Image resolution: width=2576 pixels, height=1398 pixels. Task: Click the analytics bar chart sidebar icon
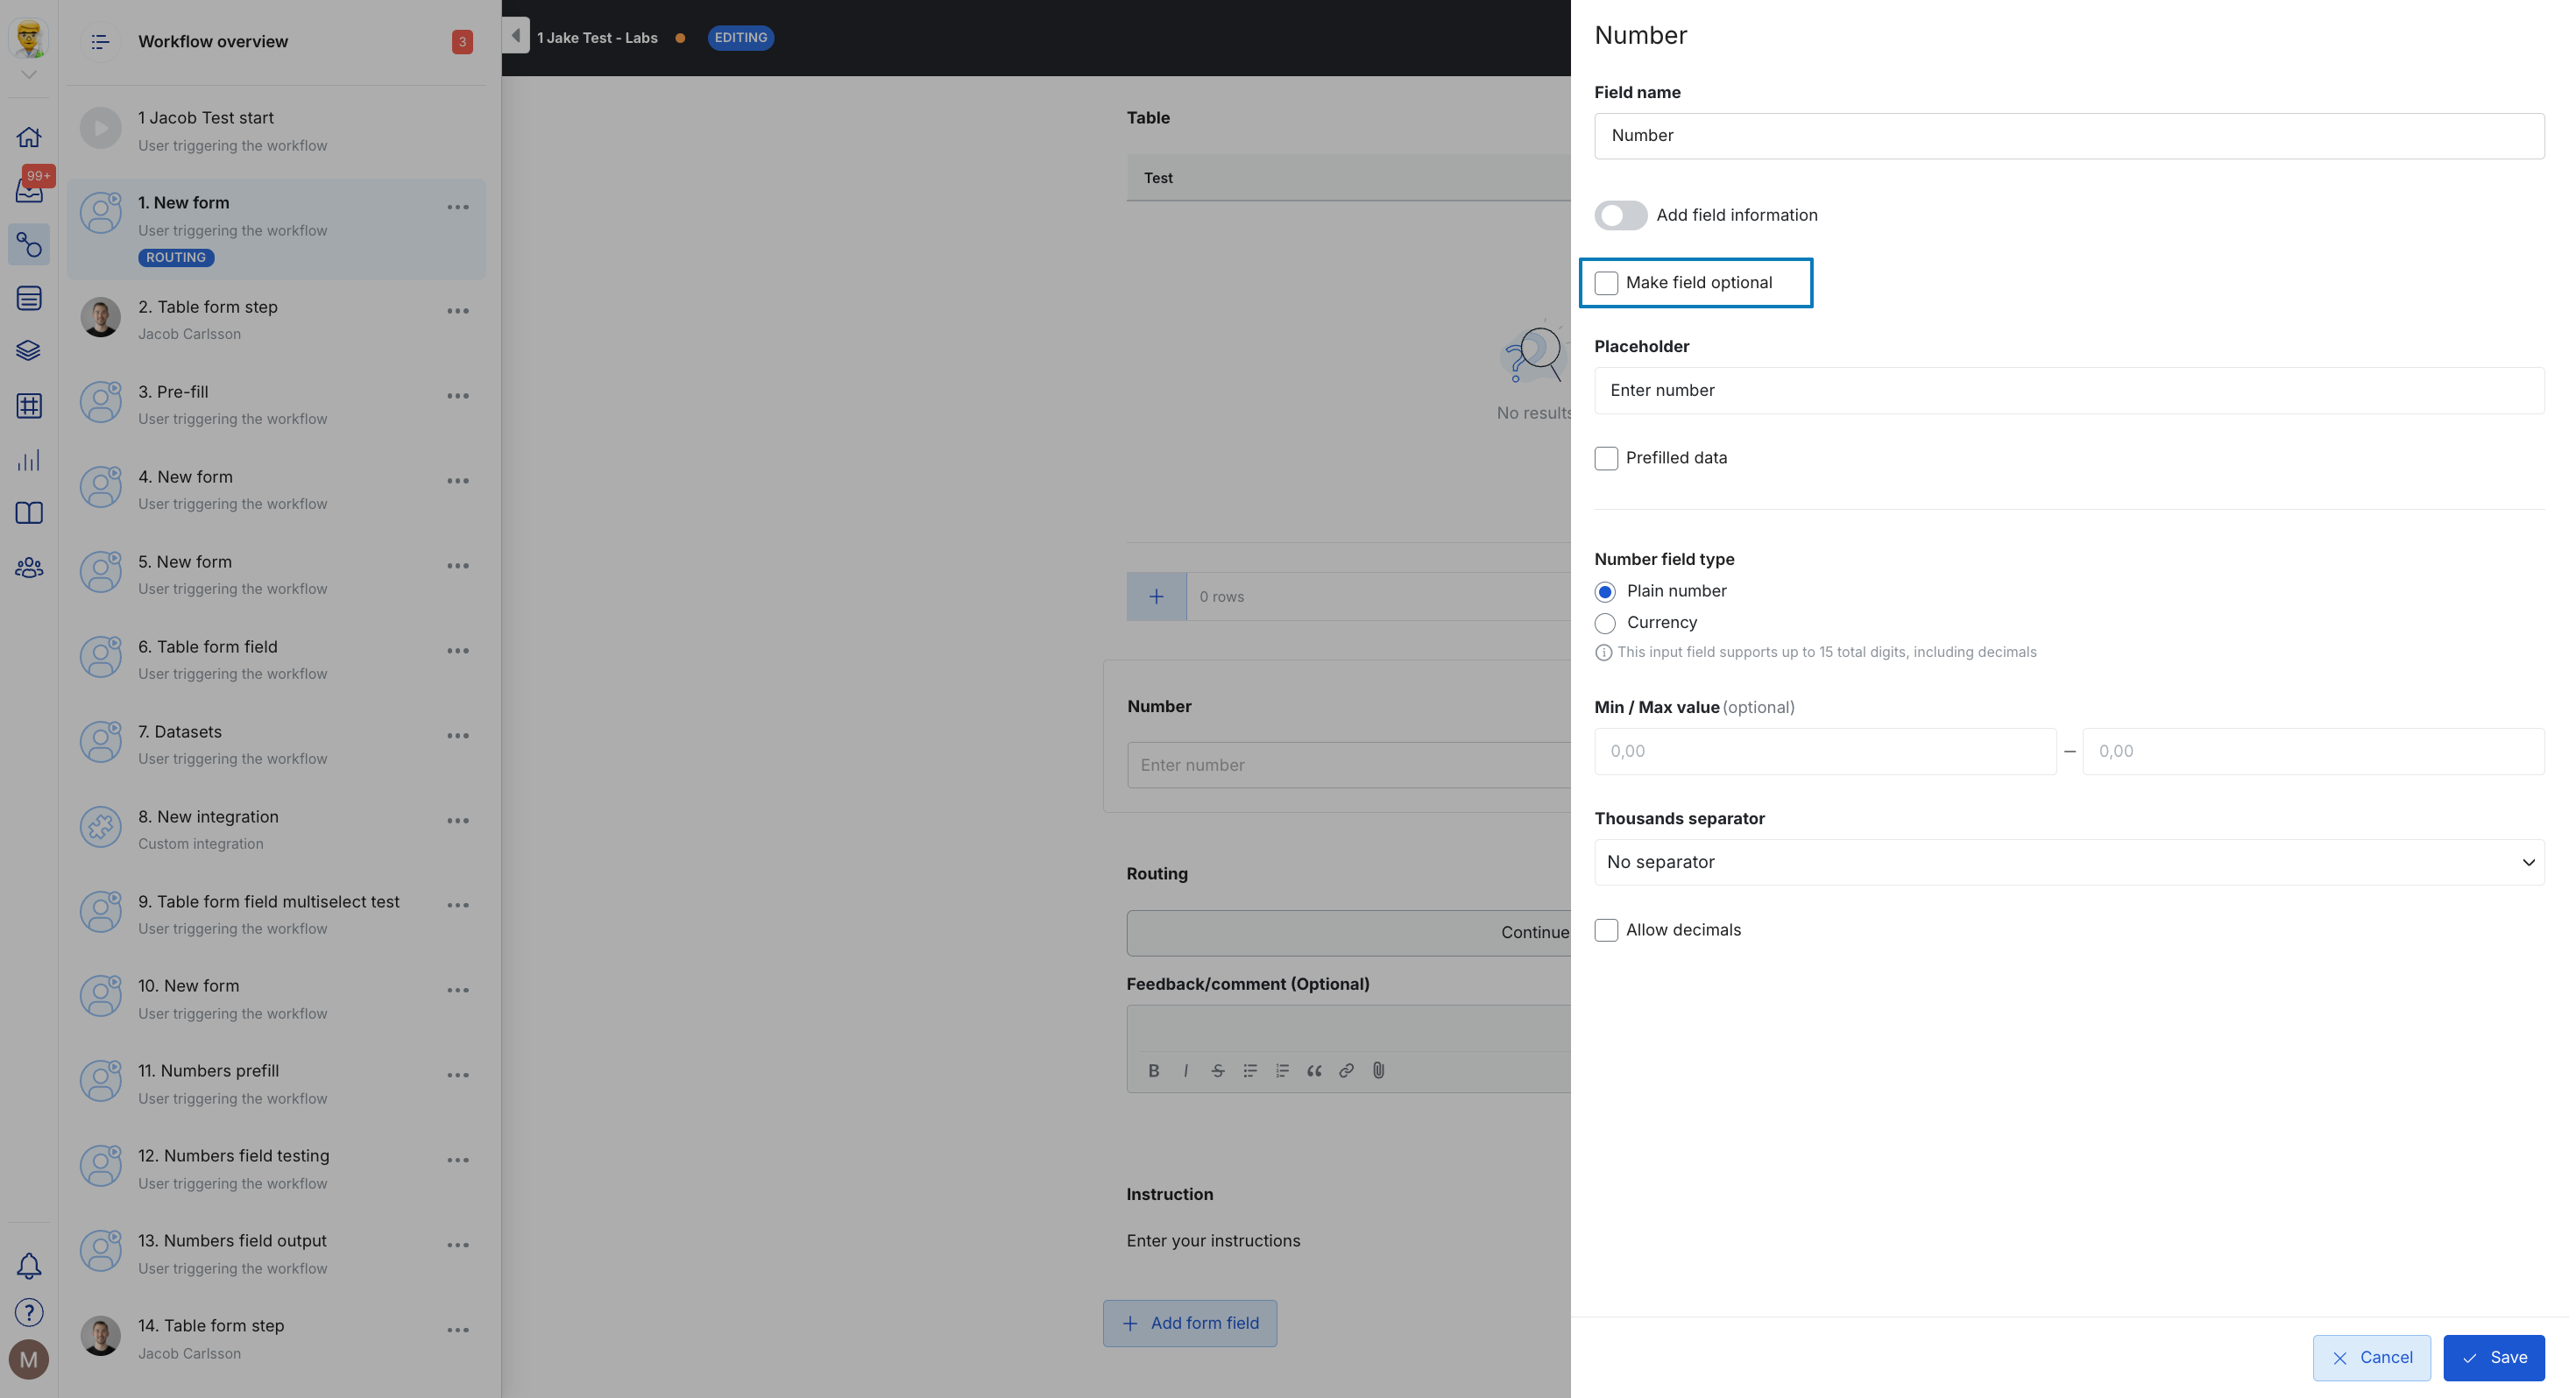[29, 460]
